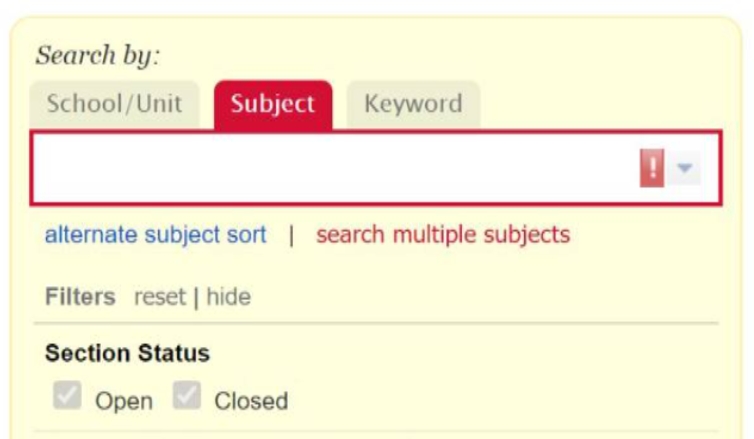Click the separator between the subject links
Screen dimensions: 754x439
(x=291, y=235)
